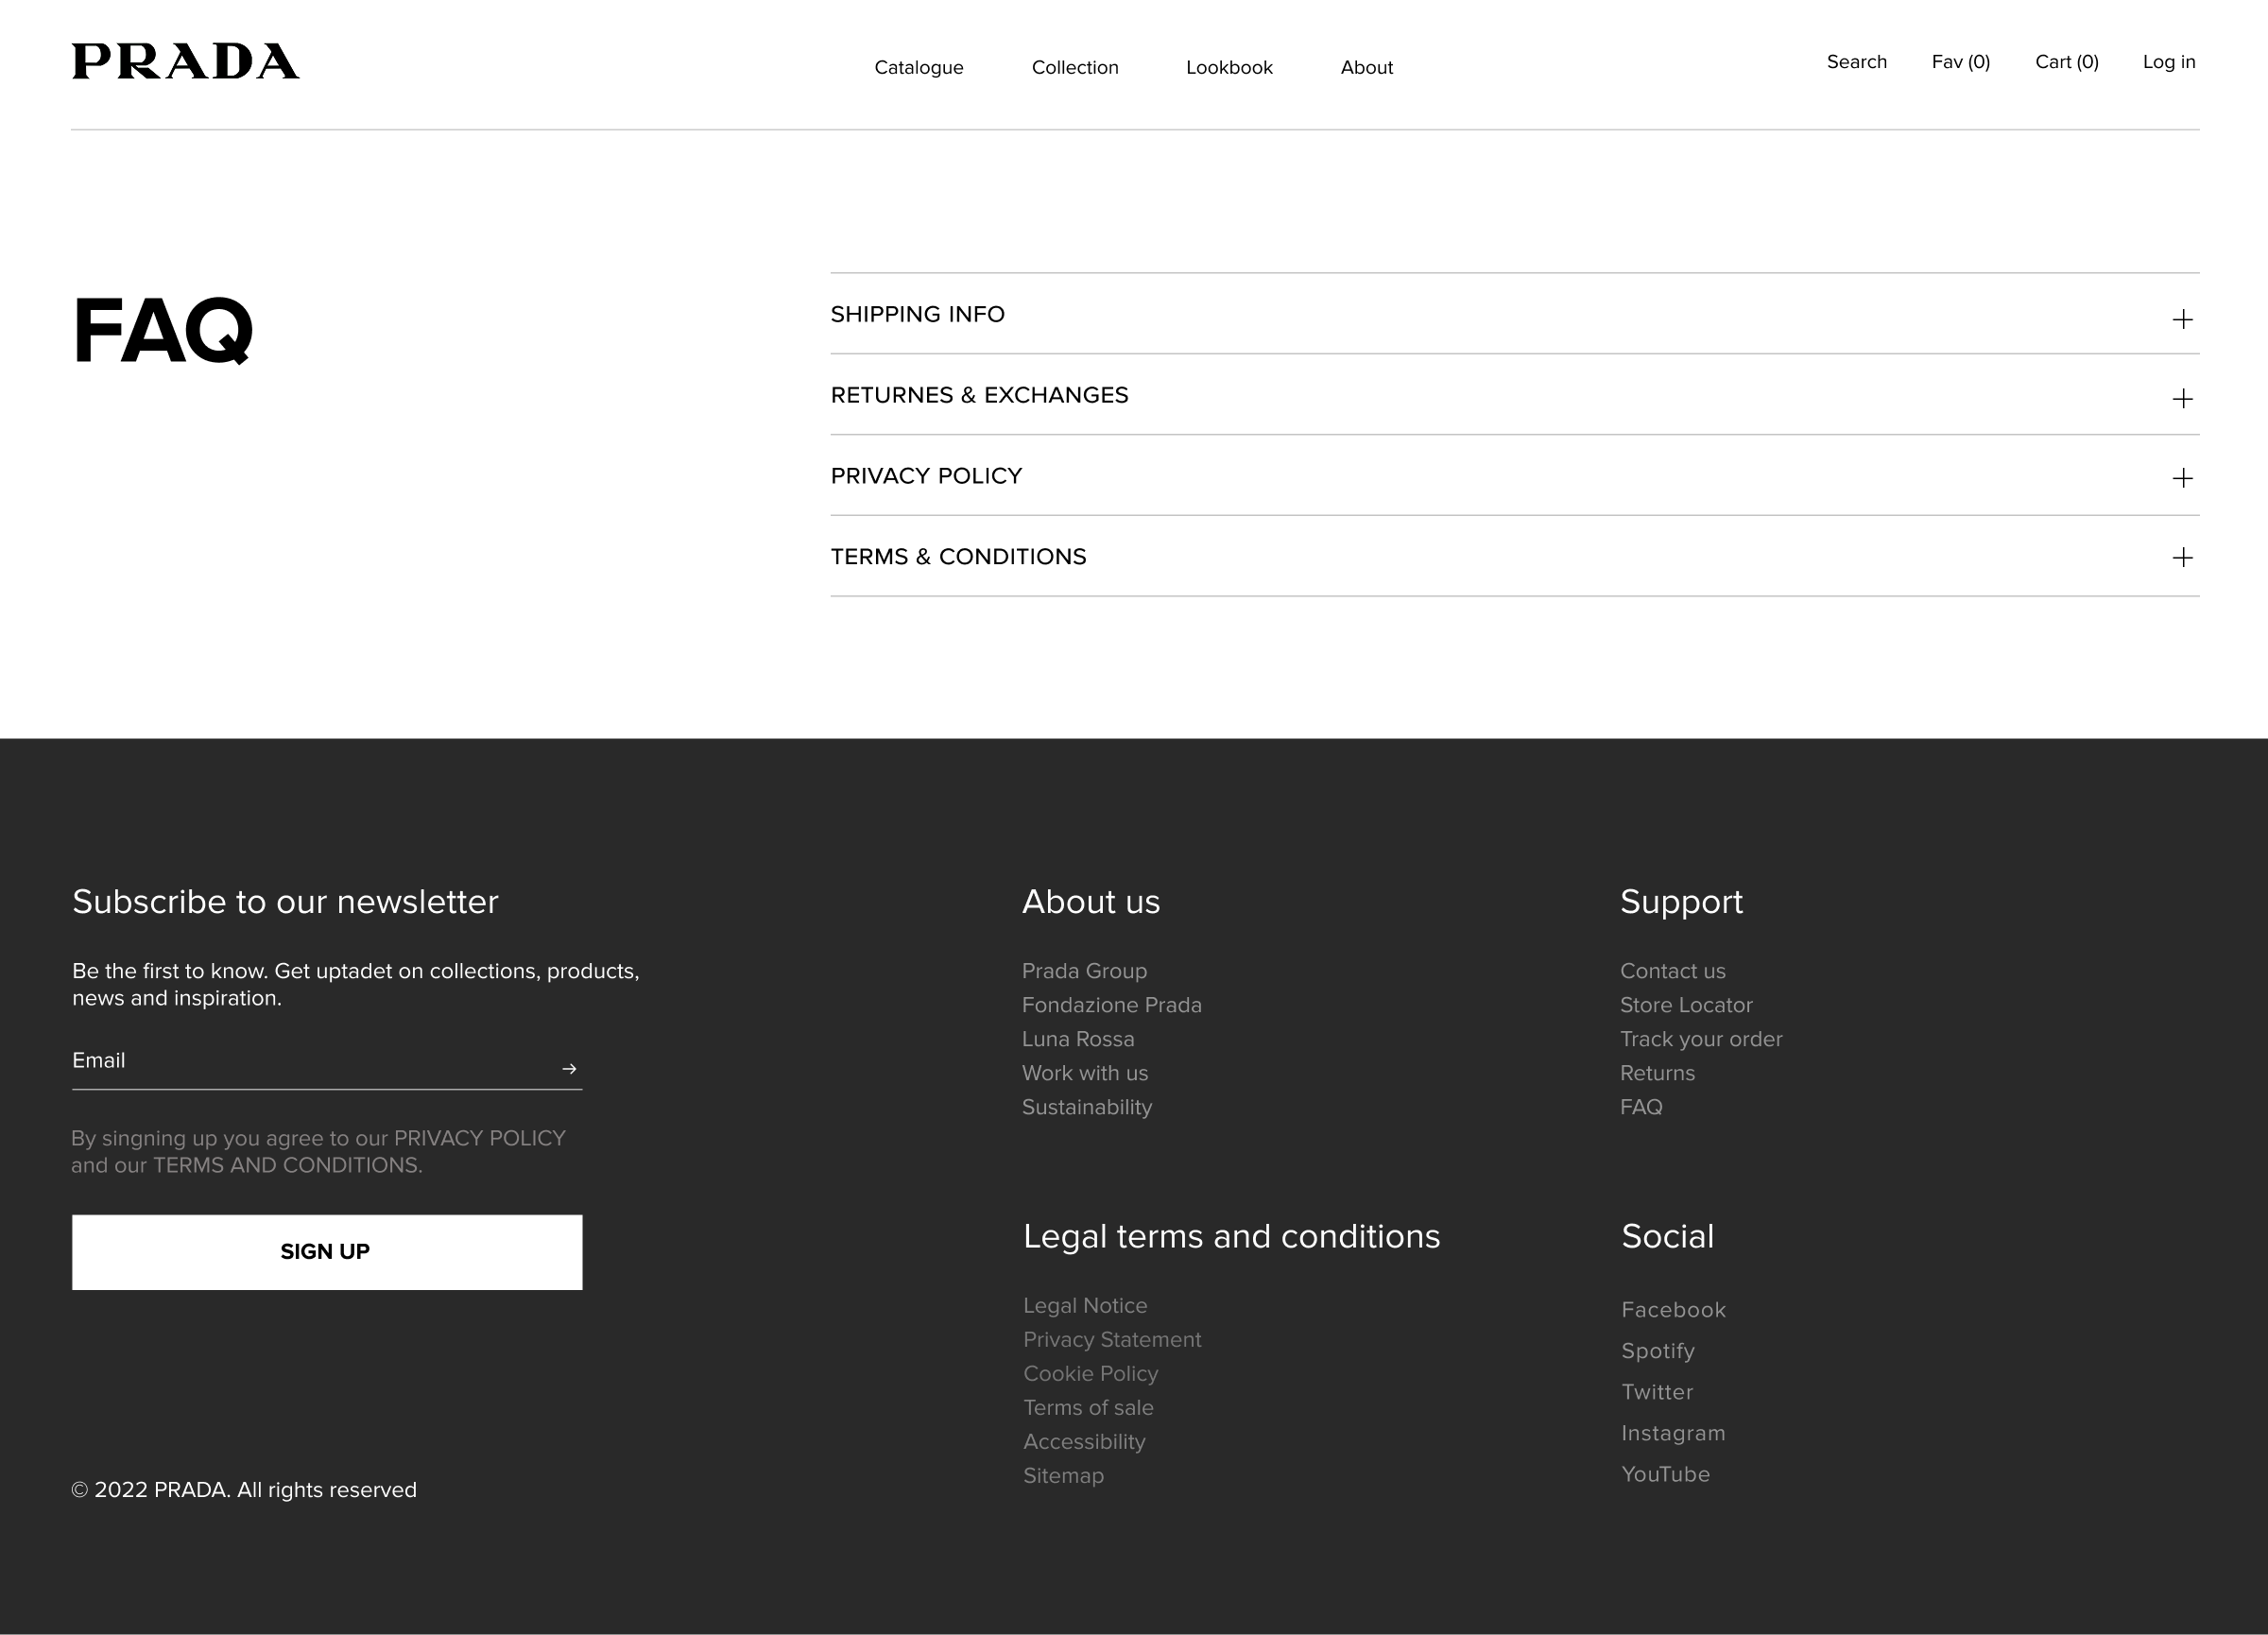Click the 'Support' footer heading

[x=1682, y=902]
